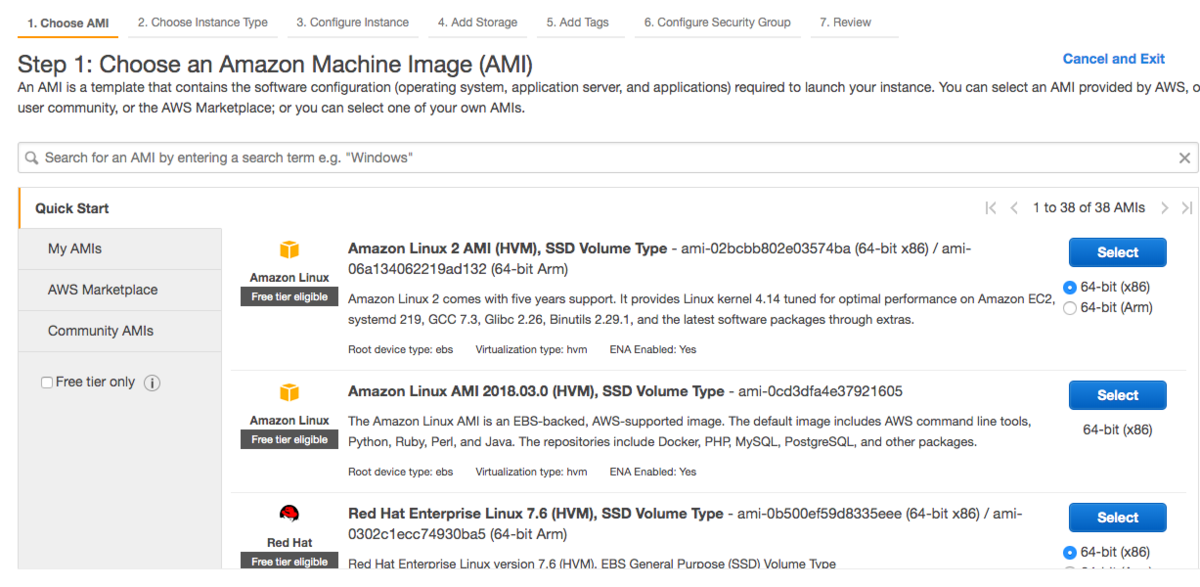The image size is (1200, 587).
Task: Click the Red Hat logo icon
Action: pos(289,514)
